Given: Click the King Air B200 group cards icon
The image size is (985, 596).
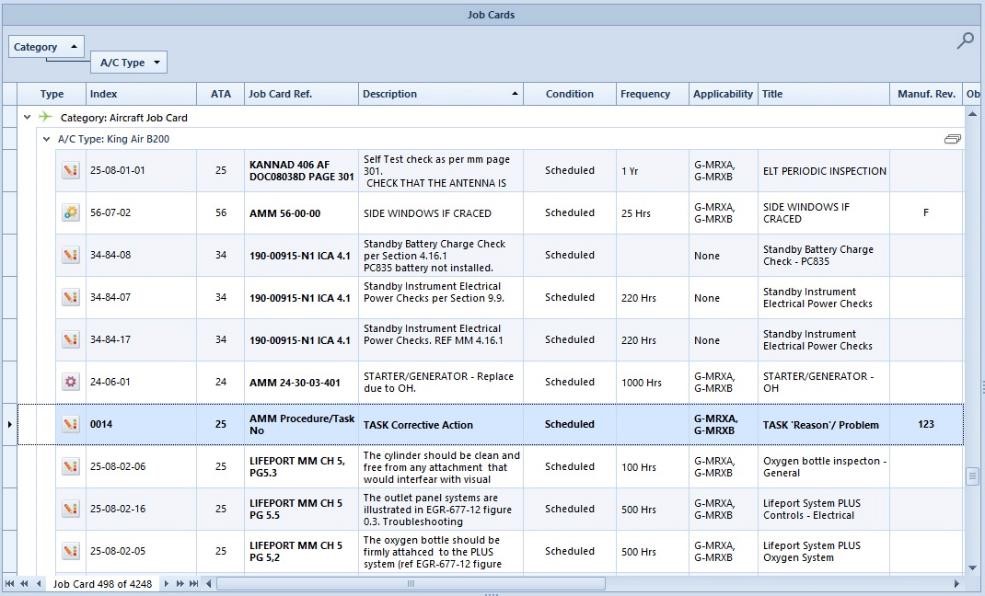Looking at the screenshot, I should (x=952, y=139).
